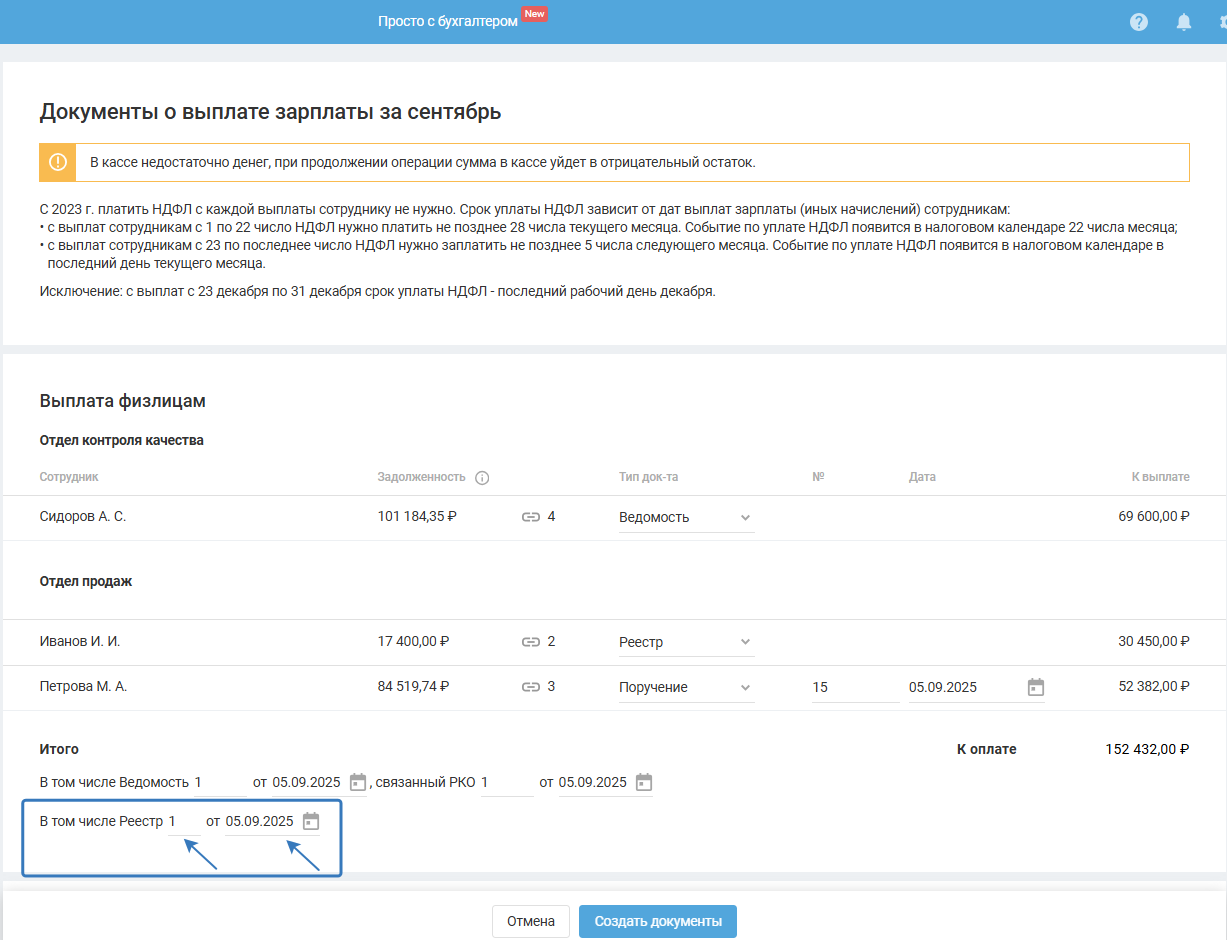1227x940 pixels.
Task: Click debt amount 17 400,00 ₽
Action: pos(414,642)
